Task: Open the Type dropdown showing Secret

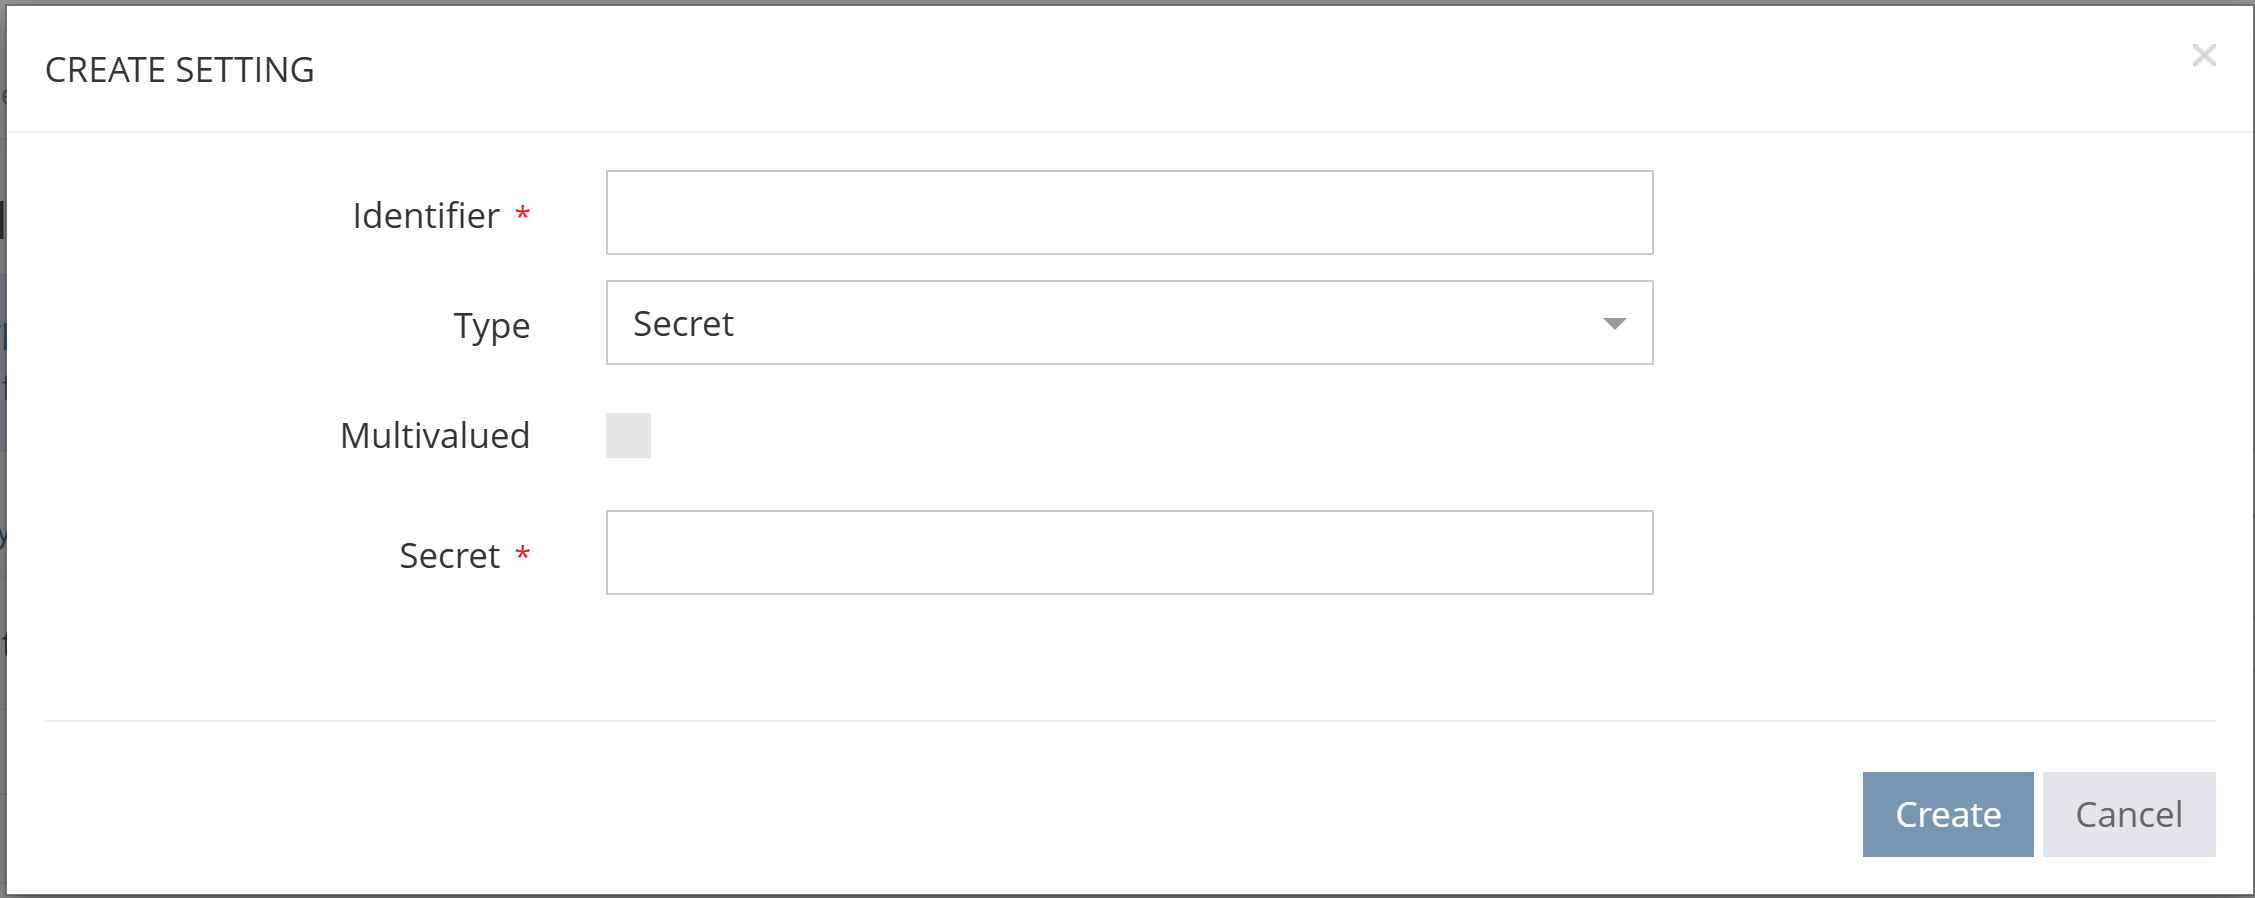Action: (x=1128, y=323)
